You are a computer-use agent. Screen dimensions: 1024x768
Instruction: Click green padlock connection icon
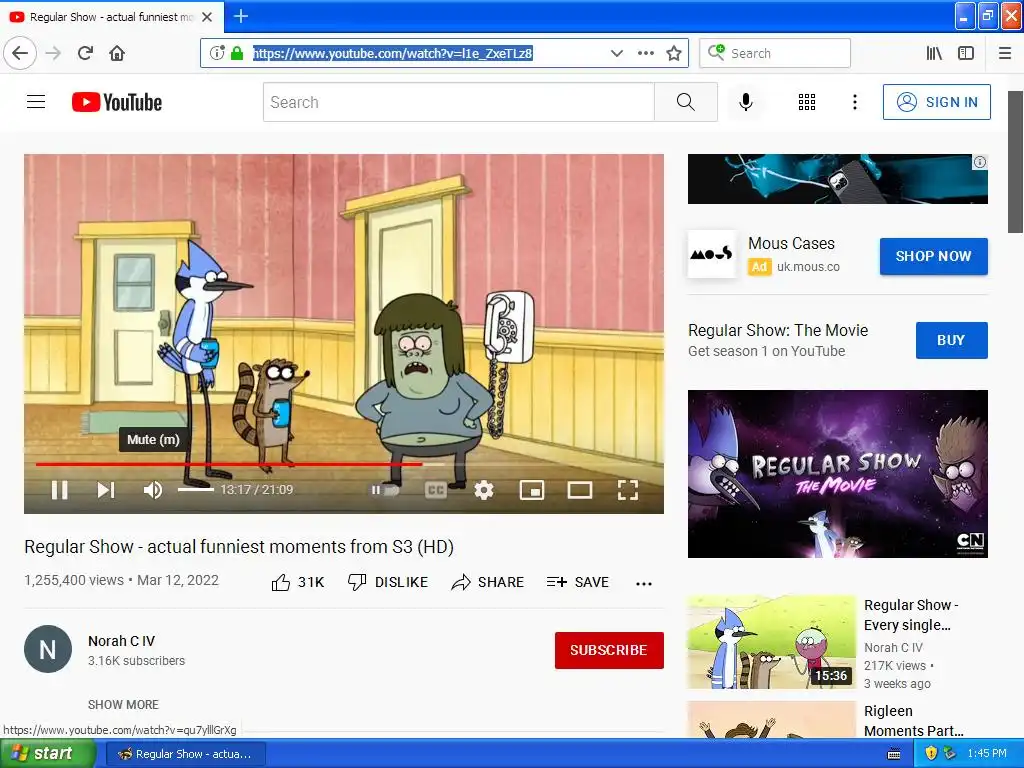(237, 53)
